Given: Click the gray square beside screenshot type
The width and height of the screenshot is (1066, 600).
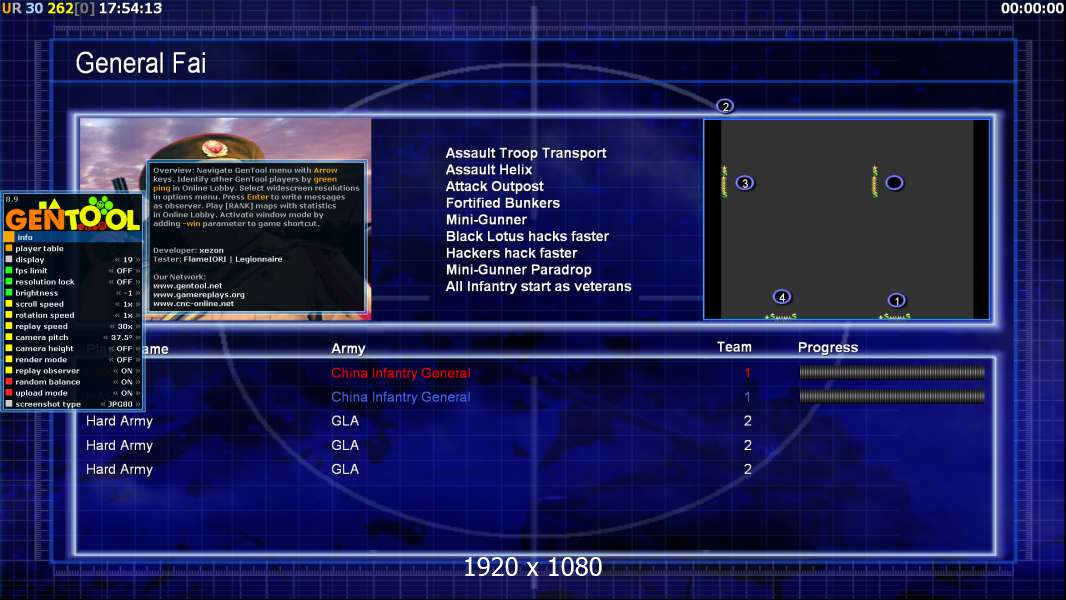Looking at the screenshot, I should click(9, 404).
